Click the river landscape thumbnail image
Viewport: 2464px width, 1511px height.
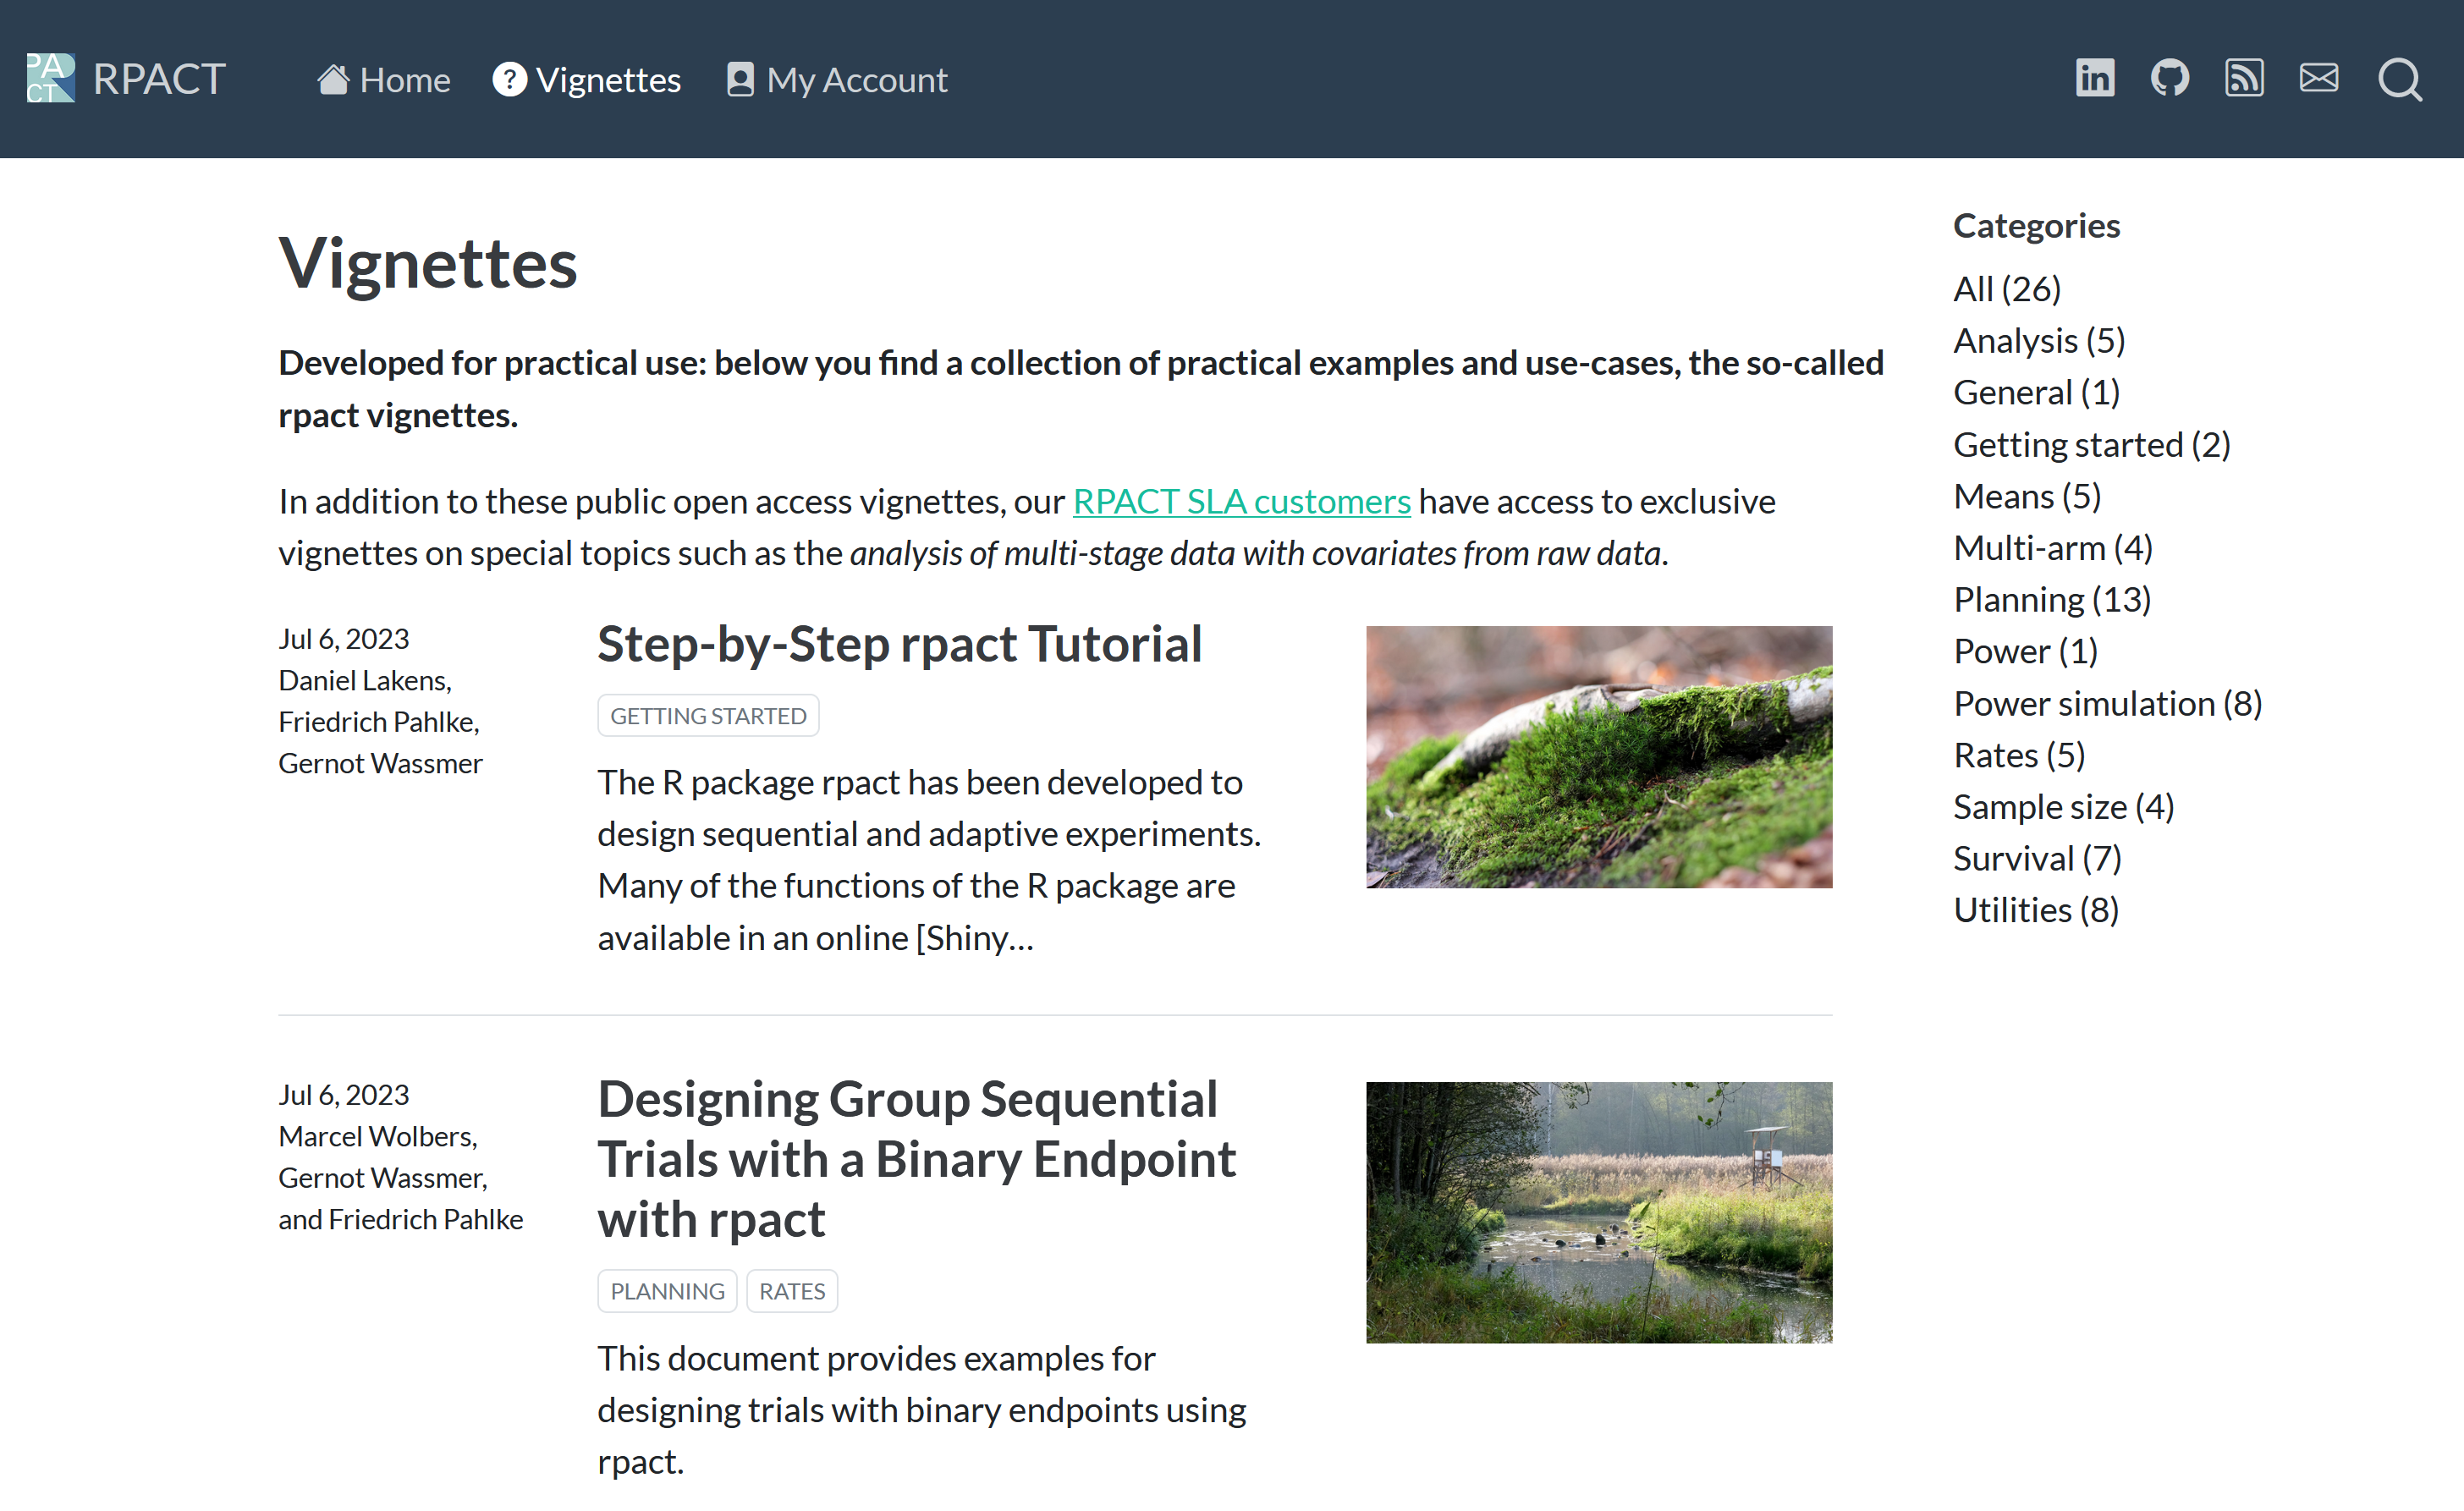click(1599, 1212)
